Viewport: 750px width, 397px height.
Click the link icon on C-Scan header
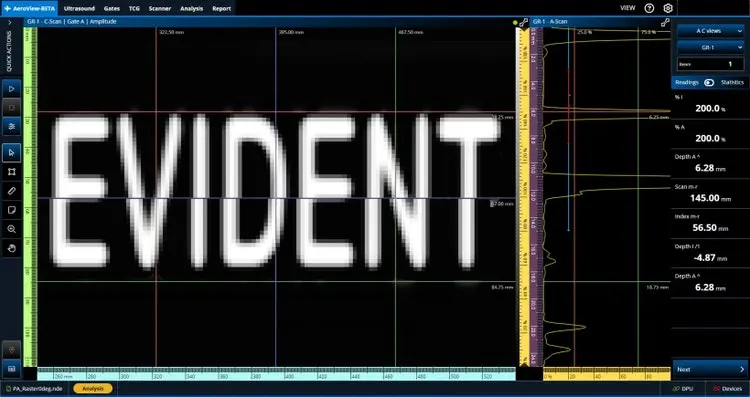pyautogui.click(x=524, y=22)
